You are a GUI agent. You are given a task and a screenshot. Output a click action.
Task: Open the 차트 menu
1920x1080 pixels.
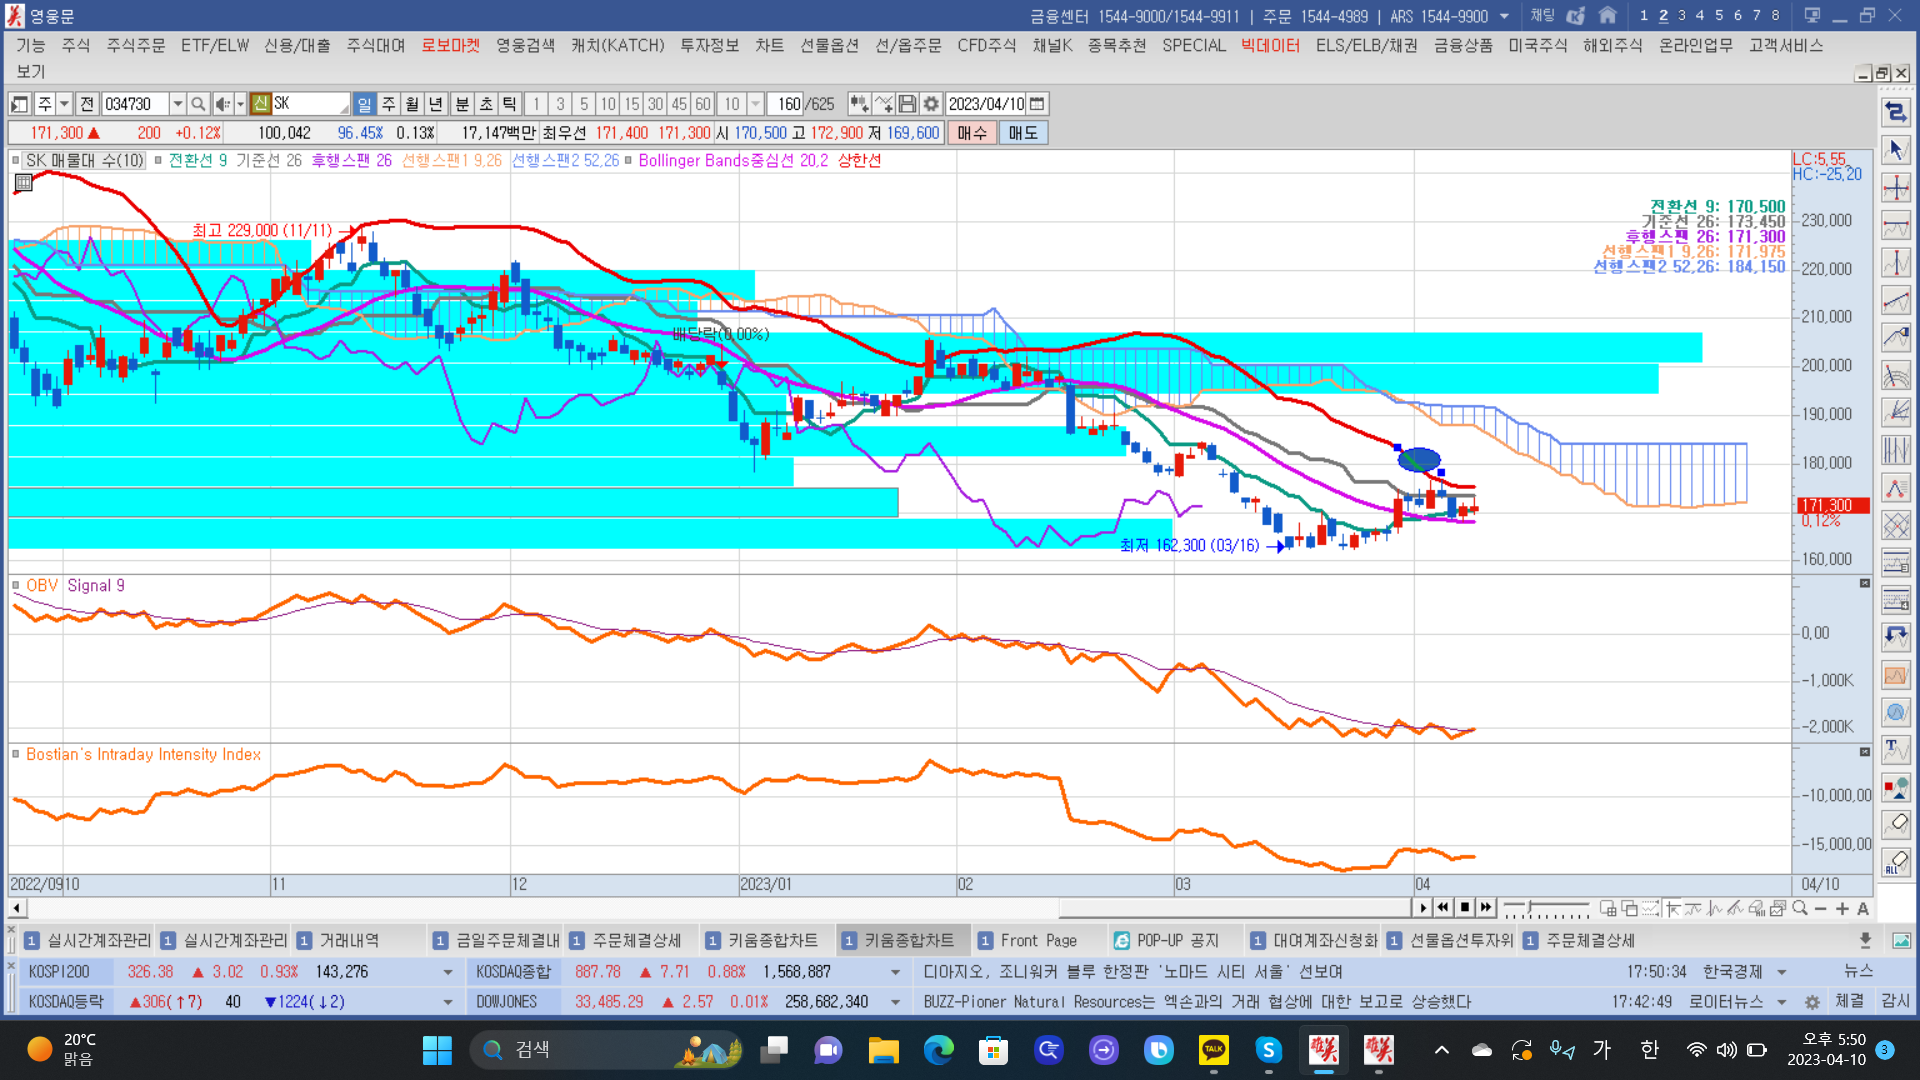pyautogui.click(x=769, y=45)
